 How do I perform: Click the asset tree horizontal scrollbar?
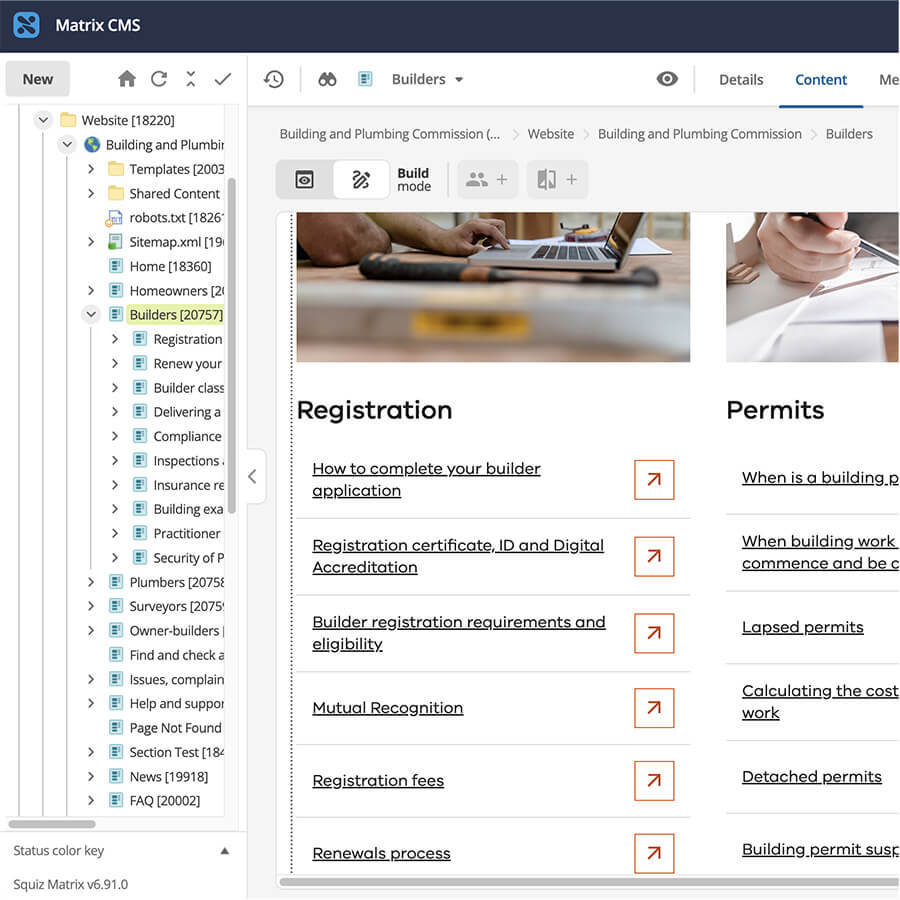(x=52, y=824)
